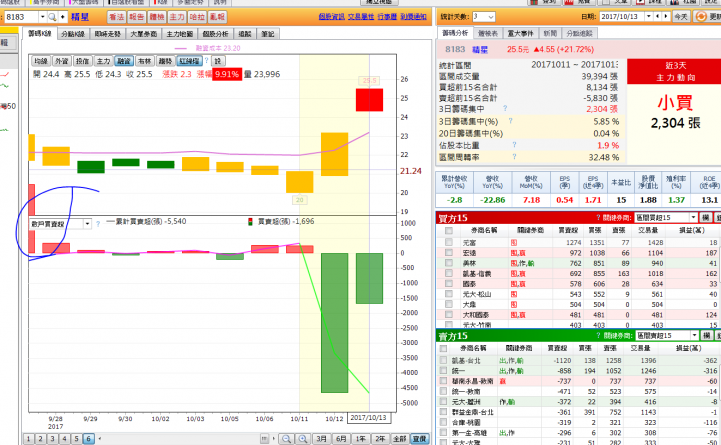This screenshot has width=721, height=445.
Task: Click the next date arrow
Action: click(x=665, y=16)
